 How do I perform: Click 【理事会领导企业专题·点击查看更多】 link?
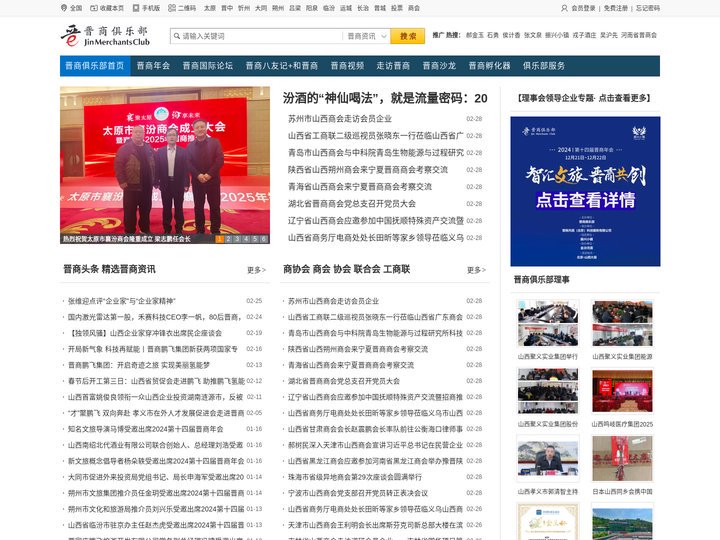click(584, 98)
